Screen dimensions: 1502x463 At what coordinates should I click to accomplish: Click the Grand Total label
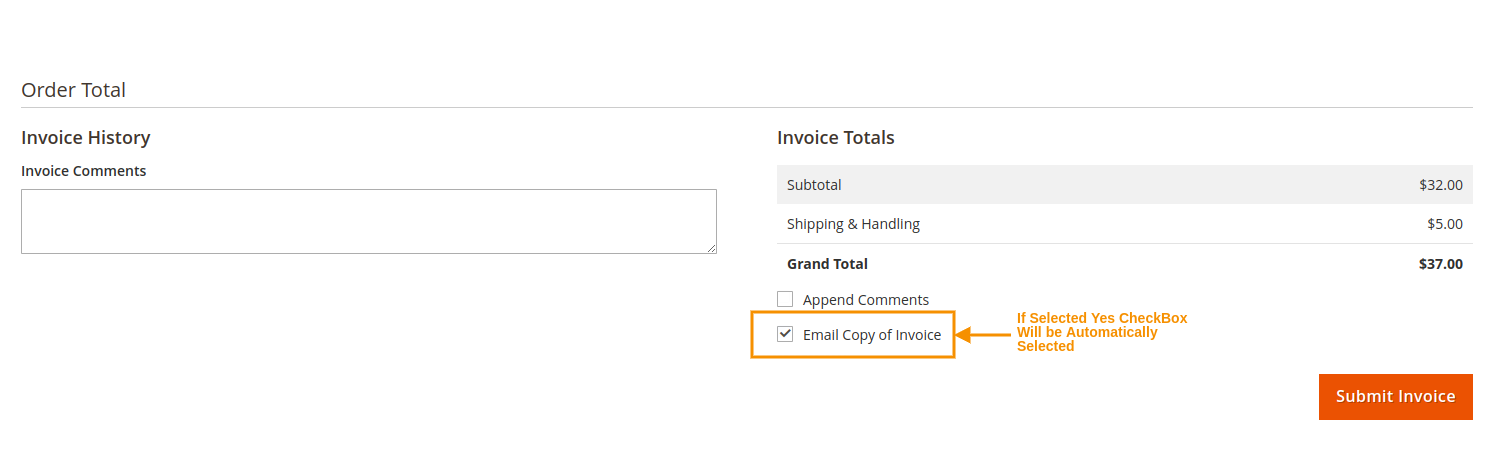[x=827, y=264]
